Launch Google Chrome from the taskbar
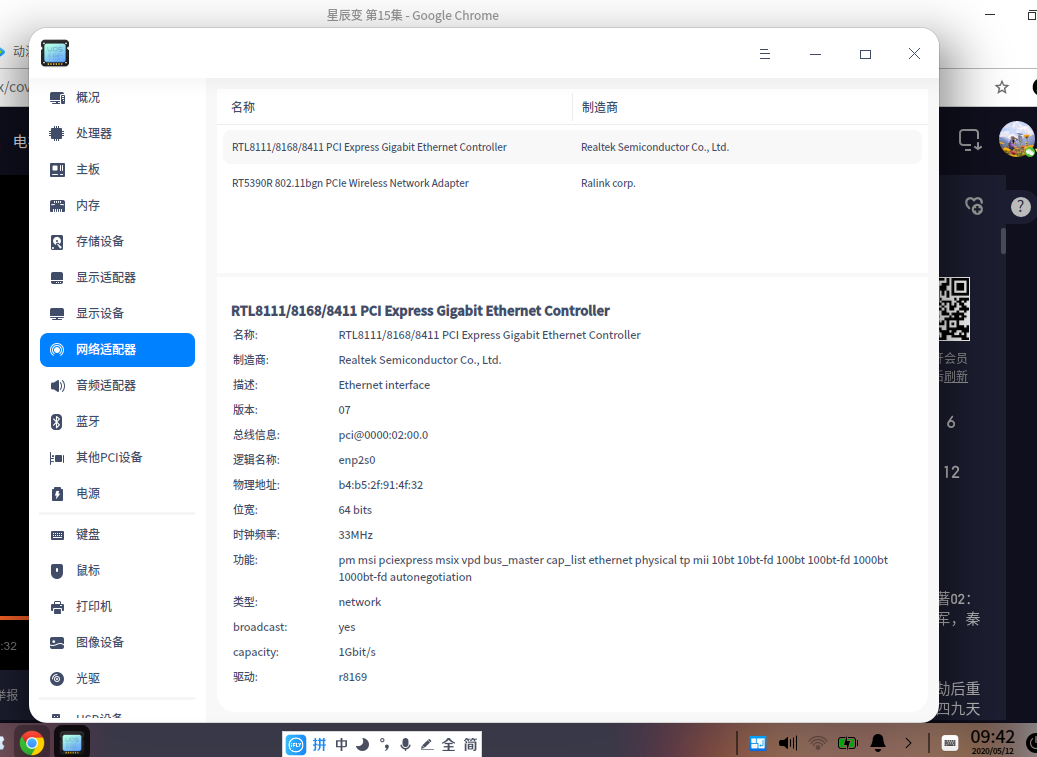1037x757 pixels. click(x=31, y=743)
